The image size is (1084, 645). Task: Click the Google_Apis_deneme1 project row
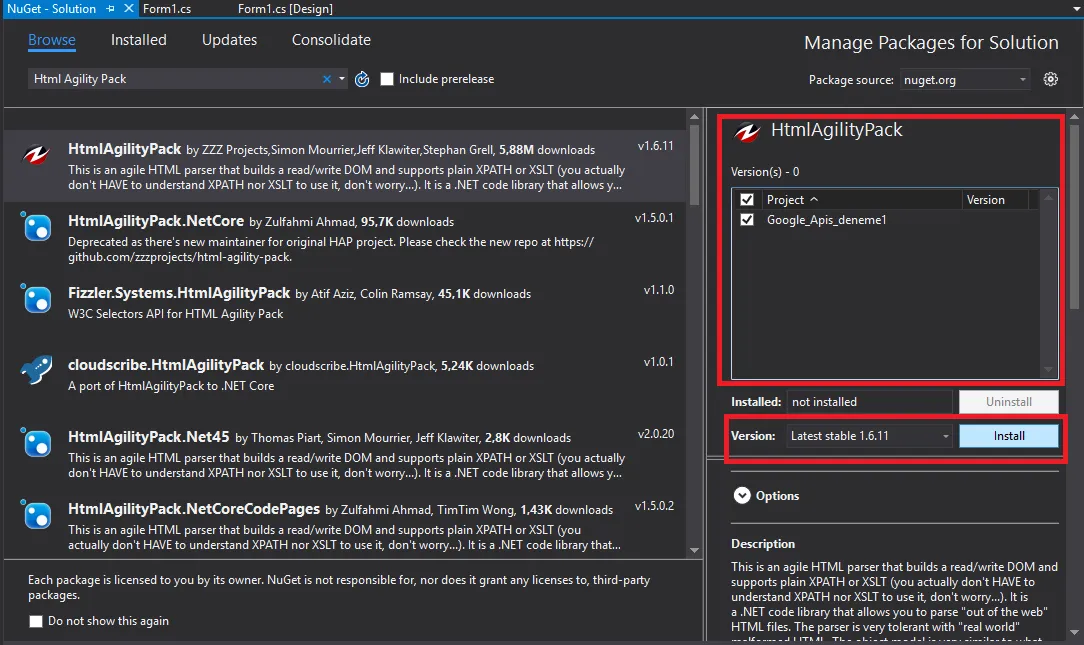(x=885, y=220)
